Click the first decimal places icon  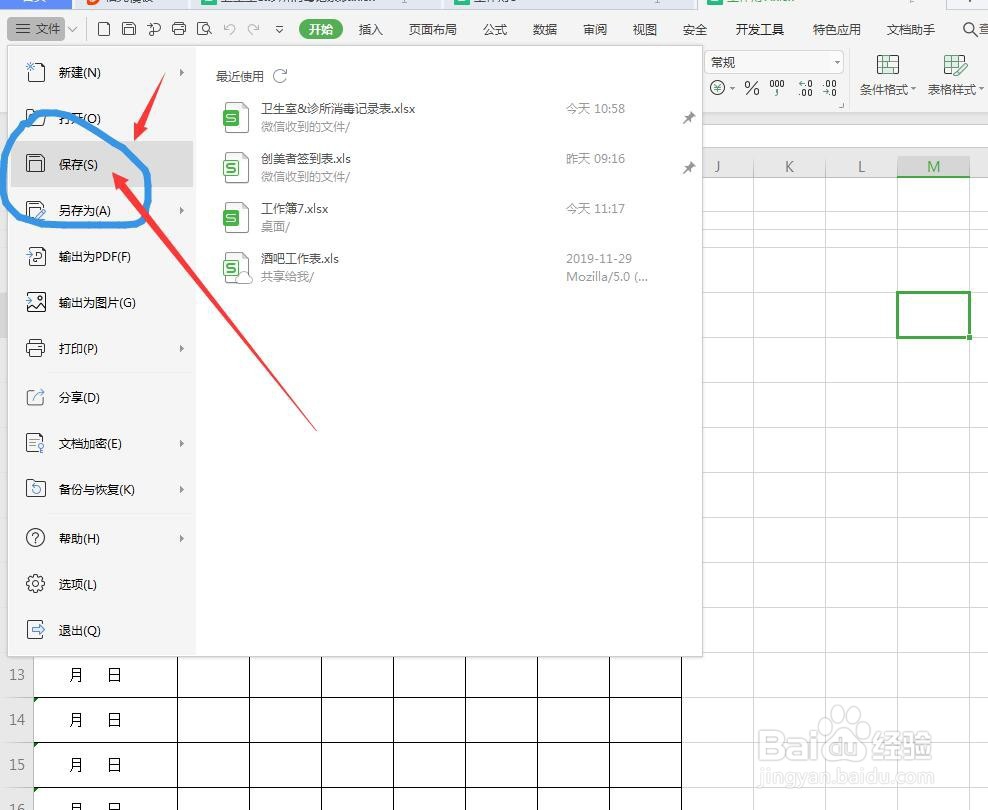tap(805, 88)
